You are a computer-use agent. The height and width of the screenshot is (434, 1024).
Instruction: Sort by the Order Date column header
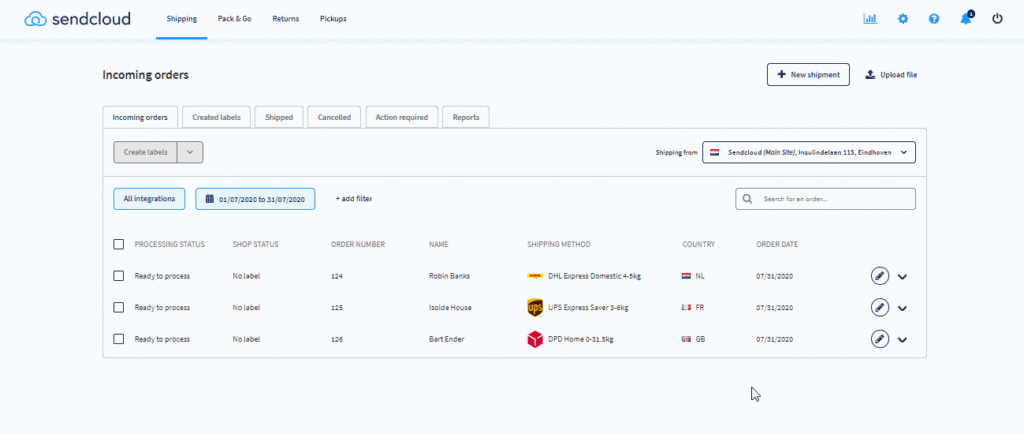click(777, 244)
